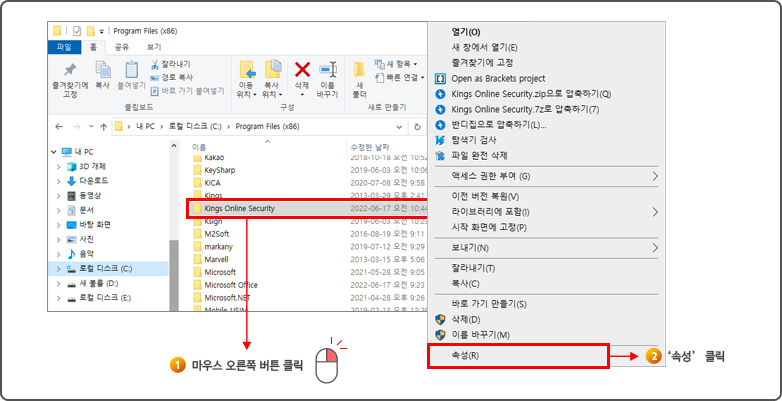Click the Forward navigation arrow
The image size is (782, 401).
click(x=76, y=127)
